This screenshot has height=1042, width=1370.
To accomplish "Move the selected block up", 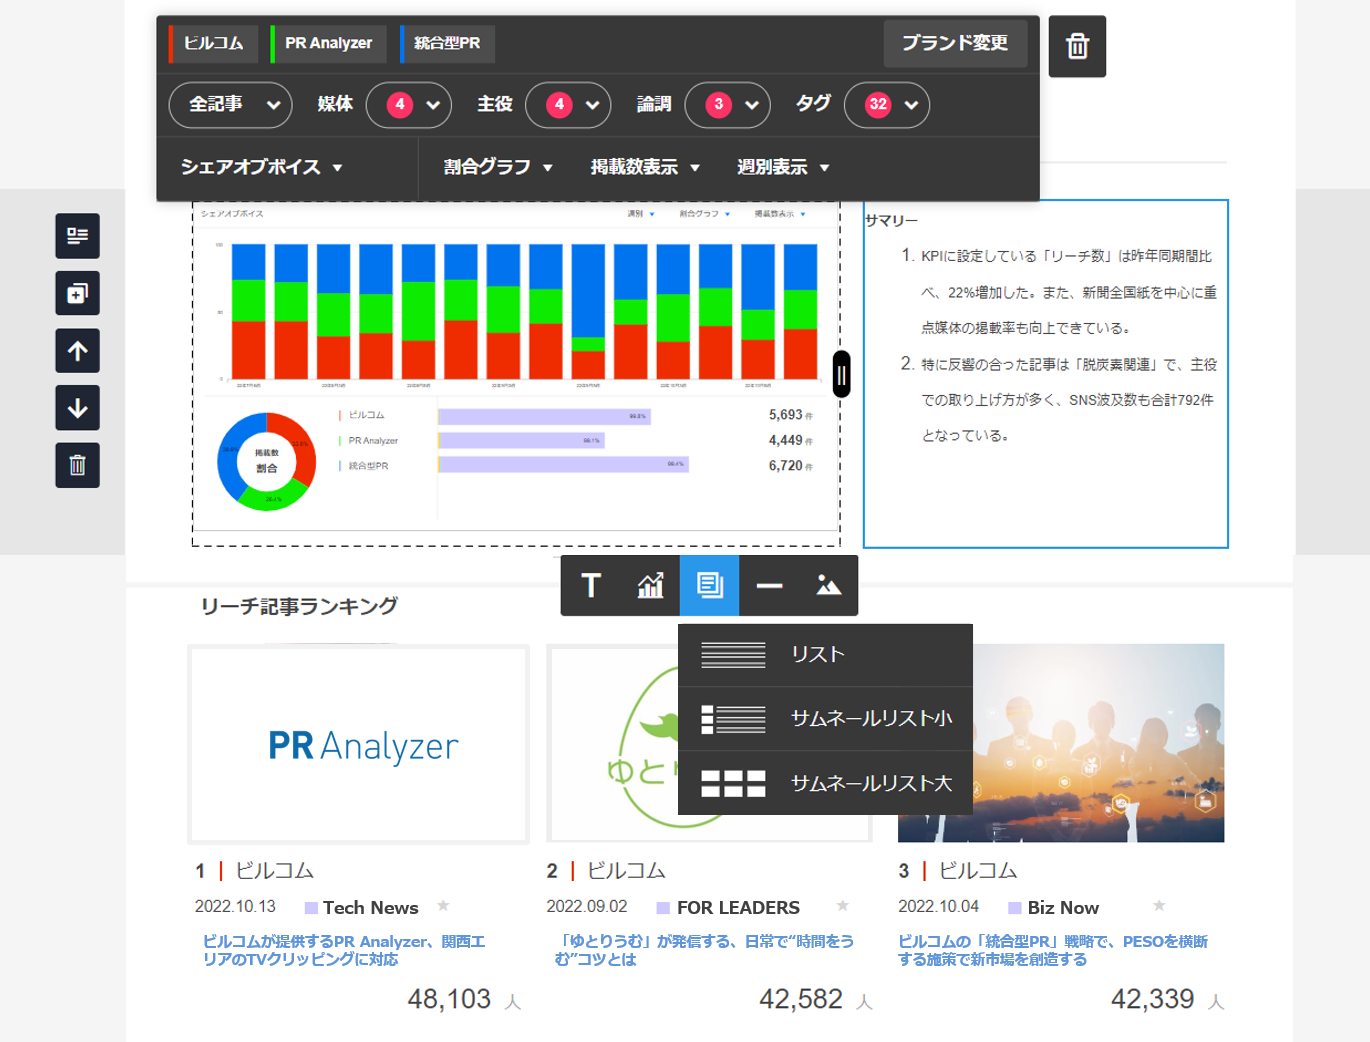I will point(77,351).
